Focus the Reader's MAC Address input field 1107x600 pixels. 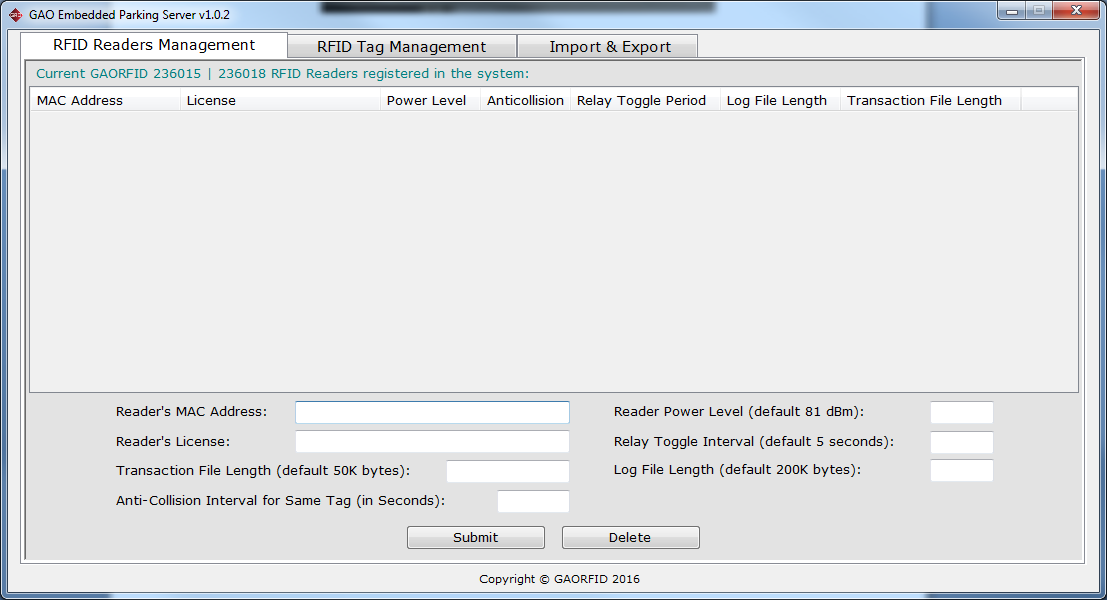(432, 412)
